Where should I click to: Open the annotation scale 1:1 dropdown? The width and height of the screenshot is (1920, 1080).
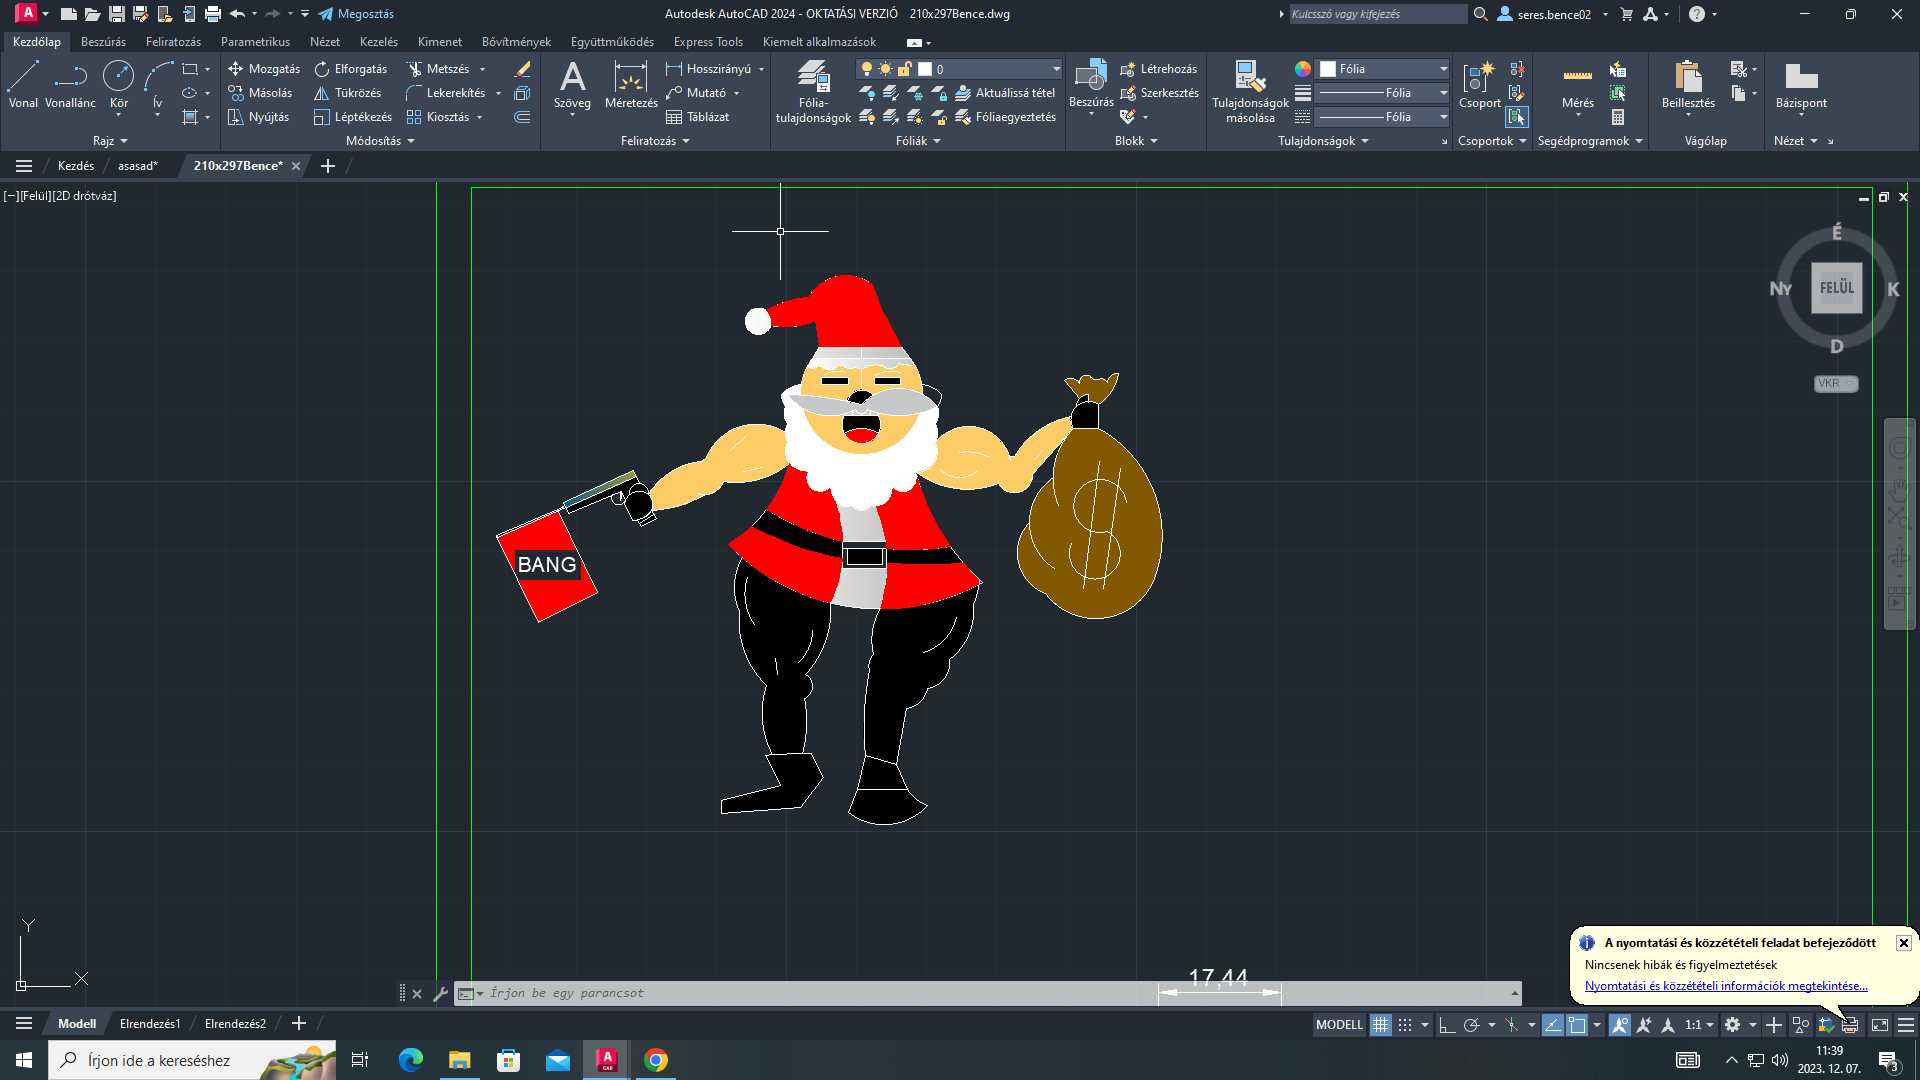coord(1699,1025)
